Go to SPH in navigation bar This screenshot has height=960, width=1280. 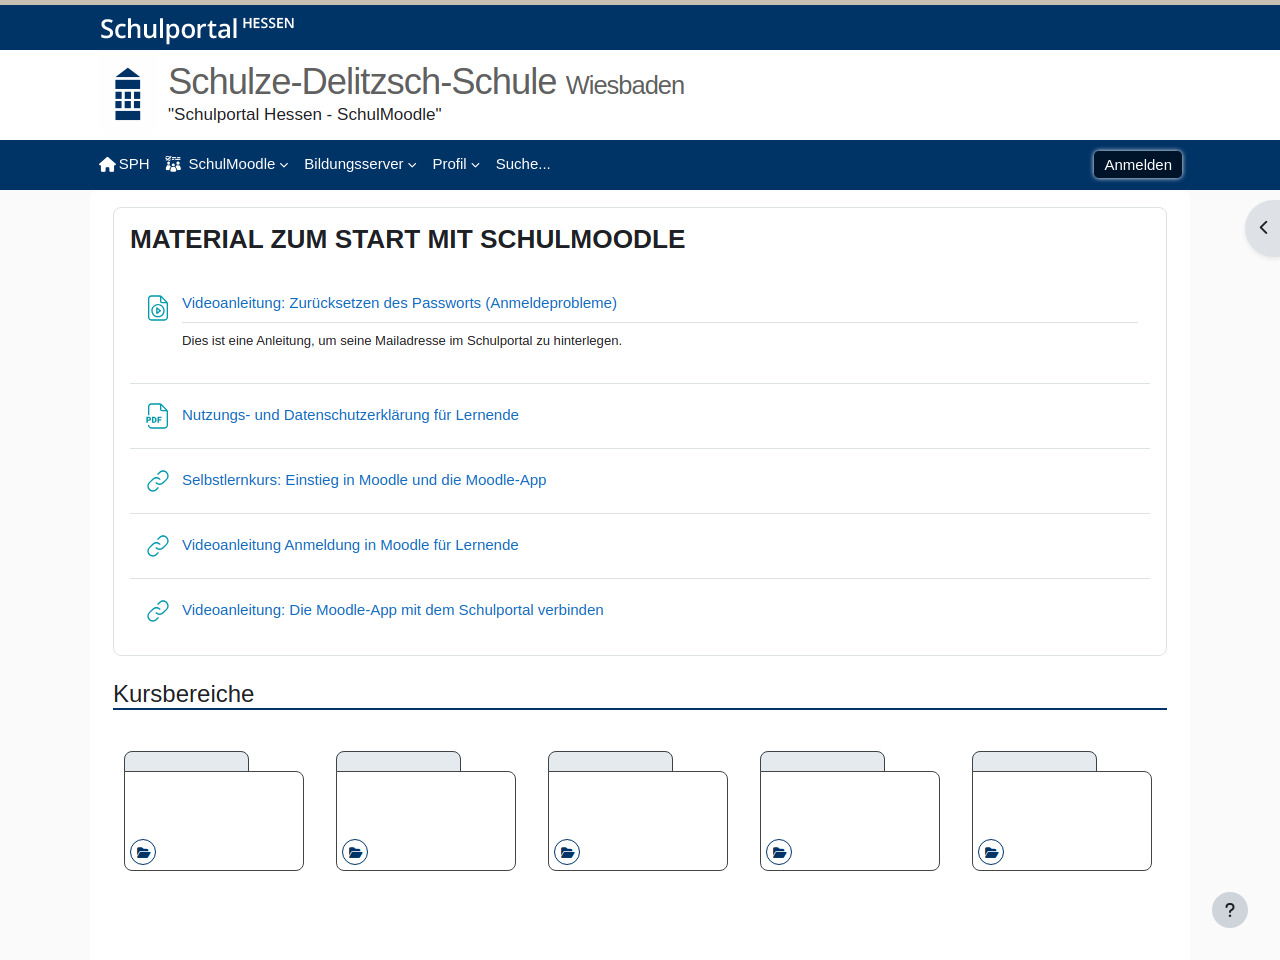click(x=134, y=164)
